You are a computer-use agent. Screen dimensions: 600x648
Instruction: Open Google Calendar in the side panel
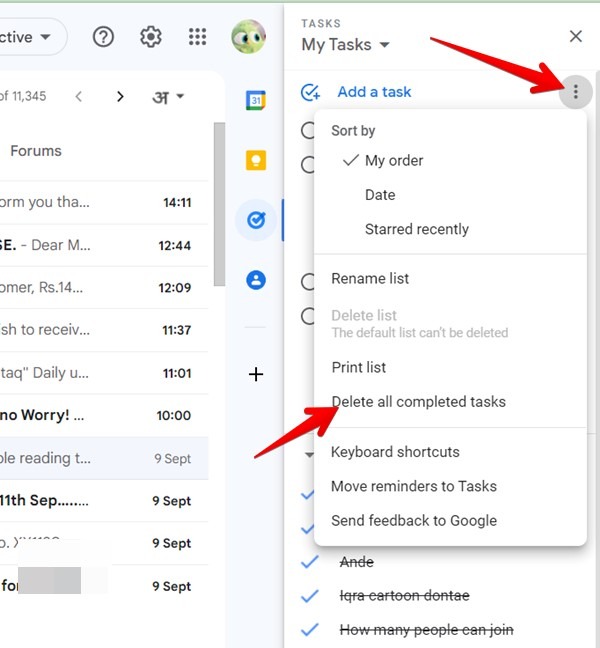(256, 100)
